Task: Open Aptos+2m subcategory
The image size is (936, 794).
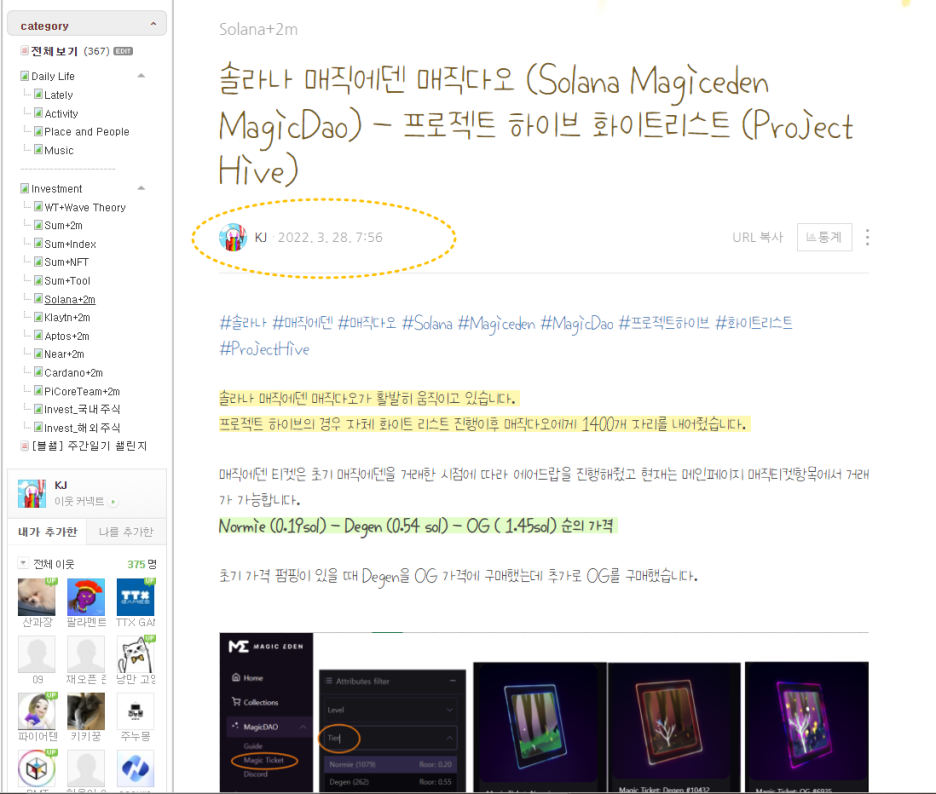Action: pyautogui.click(x=66, y=336)
